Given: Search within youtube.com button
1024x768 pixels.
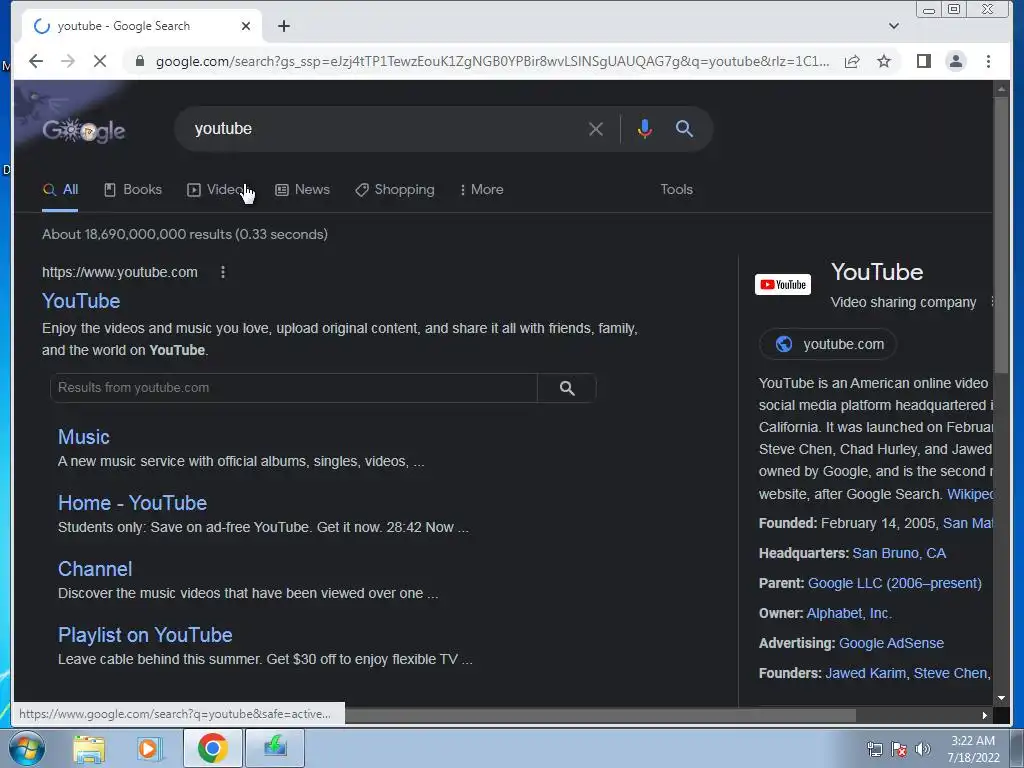Looking at the screenshot, I should [567, 388].
